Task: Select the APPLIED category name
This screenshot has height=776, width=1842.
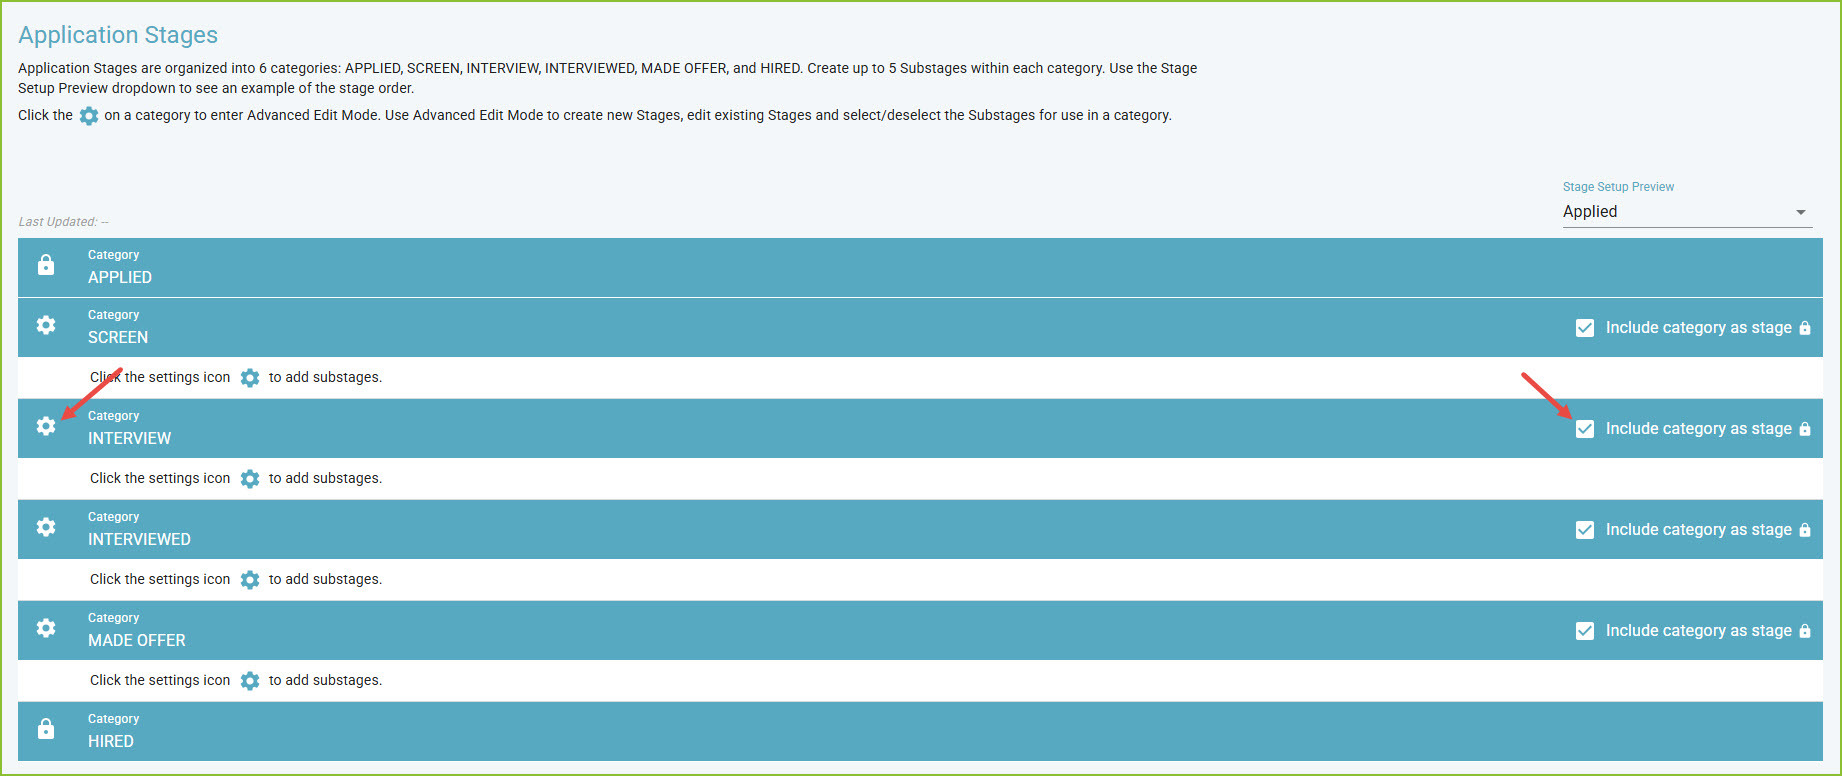Action: click(x=120, y=278)
